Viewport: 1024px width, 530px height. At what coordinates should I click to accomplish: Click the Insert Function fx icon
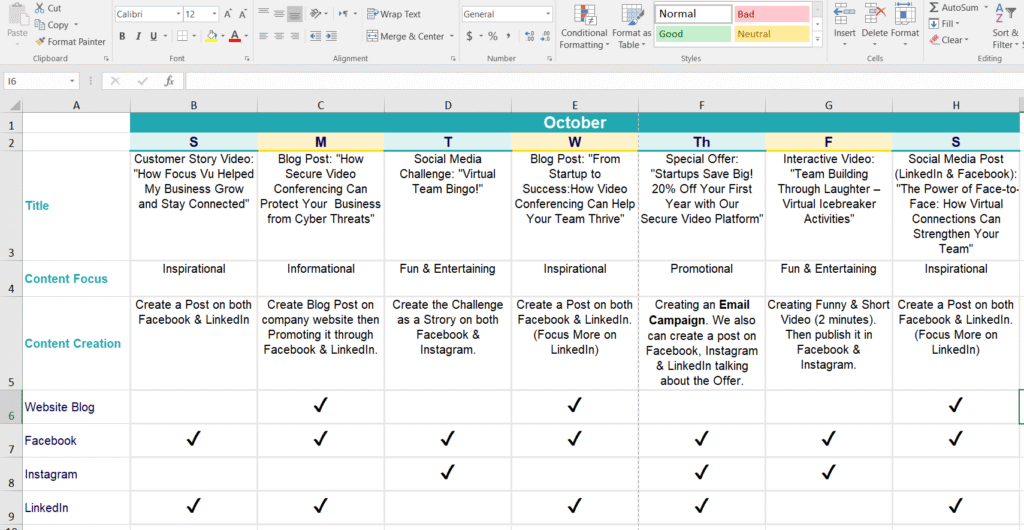tap(169, 81)
